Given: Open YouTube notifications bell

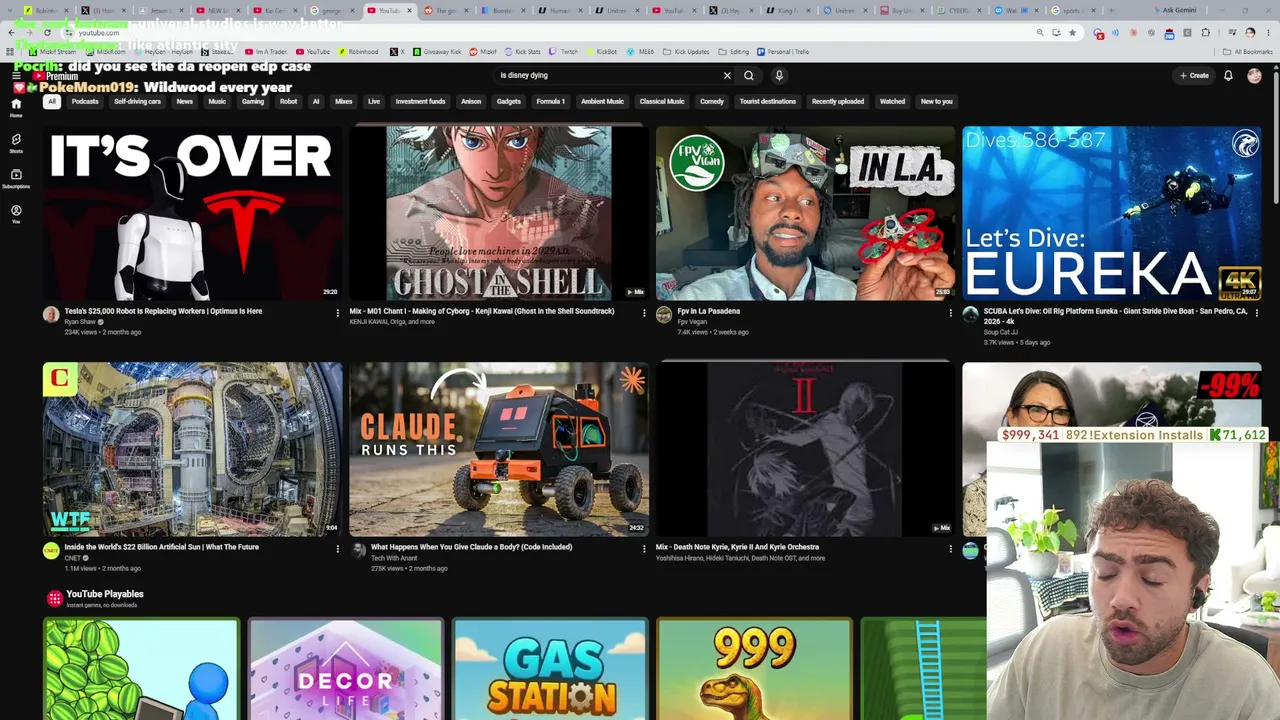Looking at the screenshot, I should (x=1228, y=75).
